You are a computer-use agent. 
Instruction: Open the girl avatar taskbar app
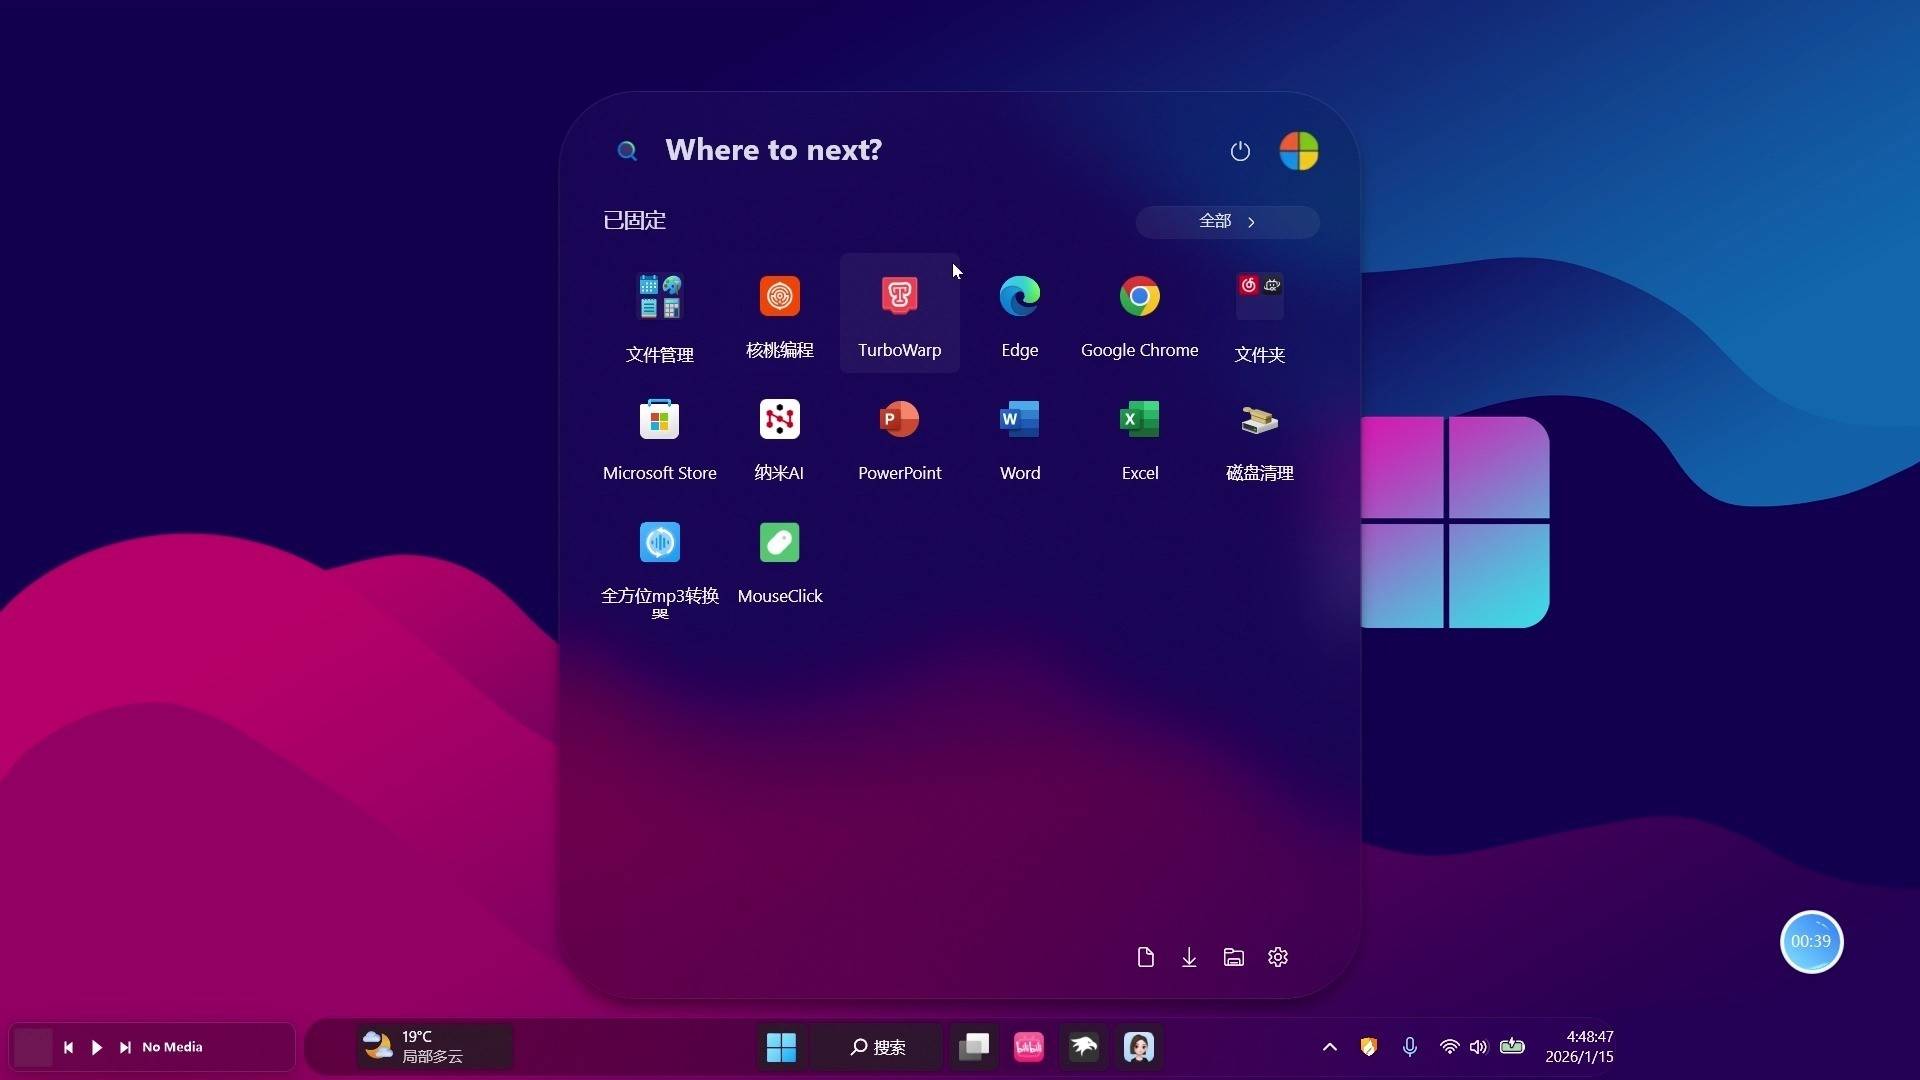pyautogui.click(x=1139, y=1047)
